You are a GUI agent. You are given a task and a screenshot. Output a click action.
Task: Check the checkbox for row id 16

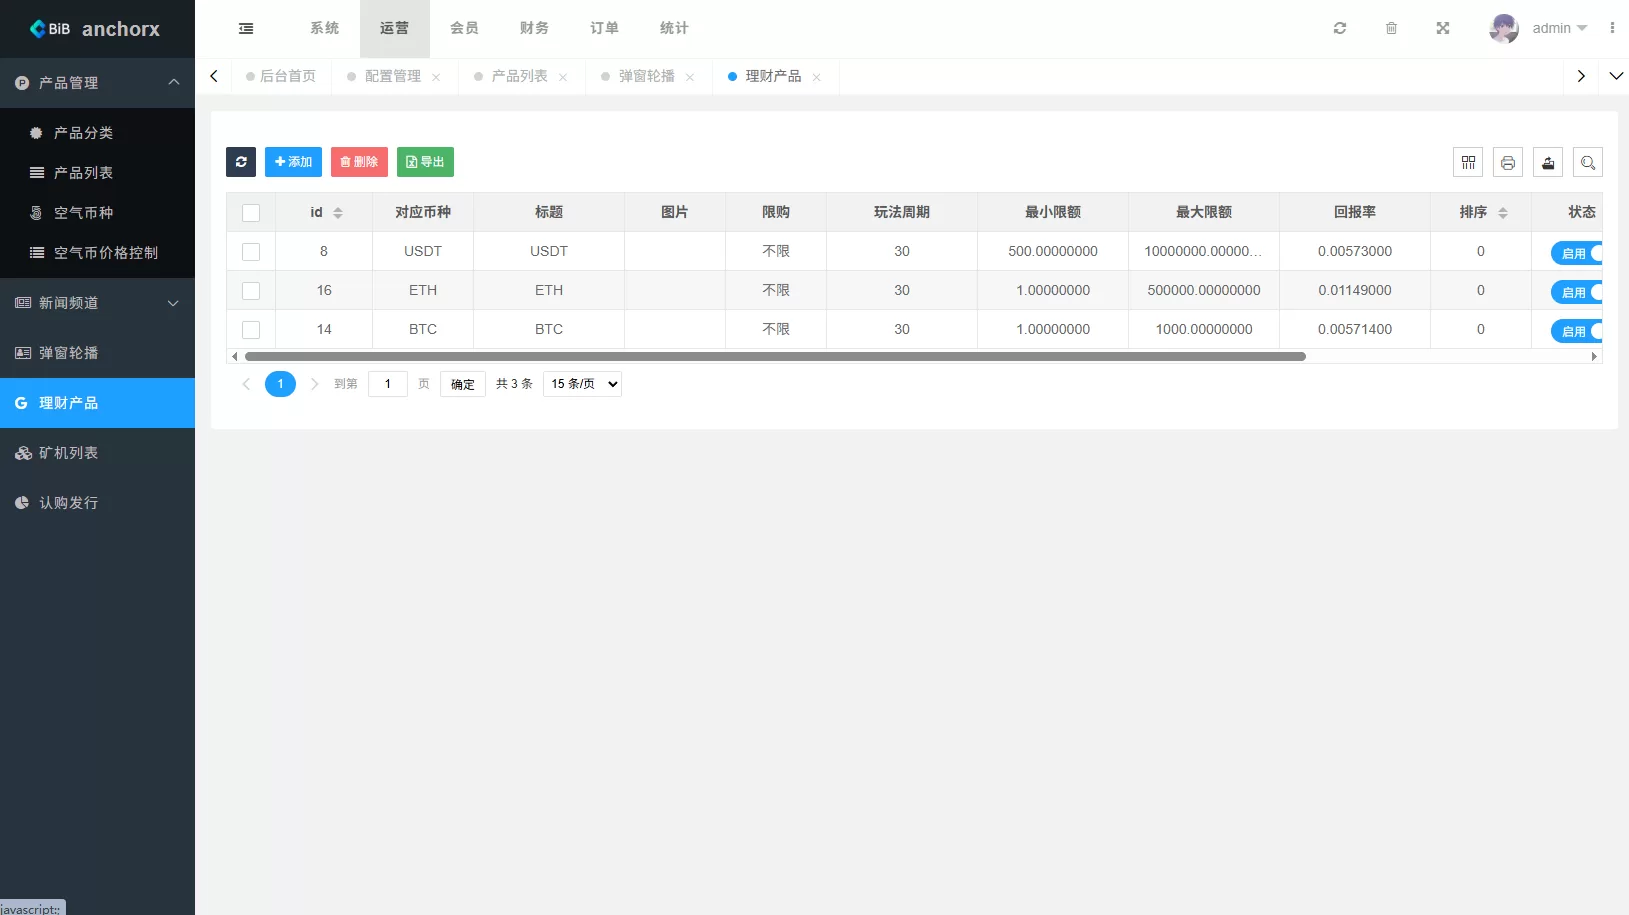(251, 290)
